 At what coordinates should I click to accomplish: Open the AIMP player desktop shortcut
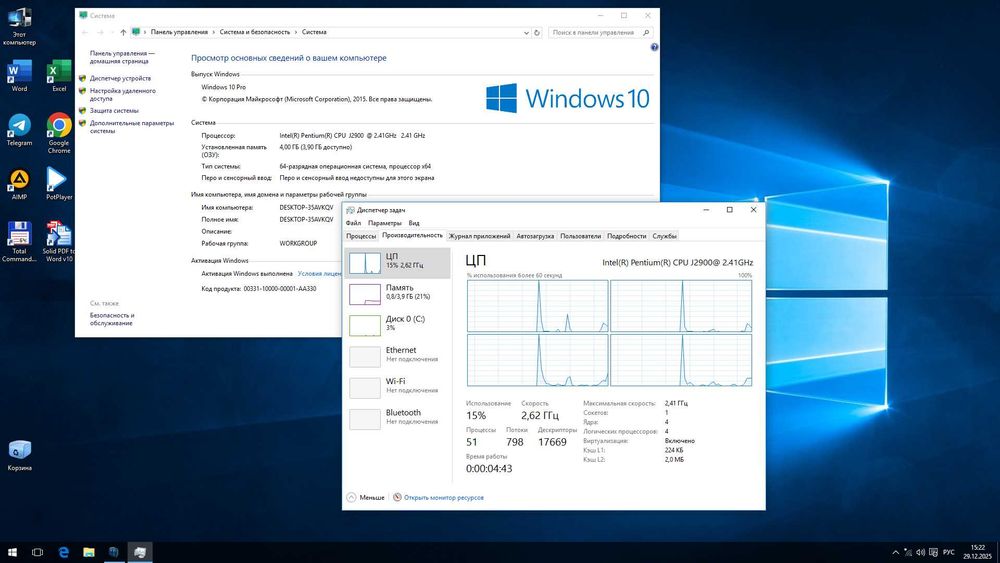[x=19, y=185]
